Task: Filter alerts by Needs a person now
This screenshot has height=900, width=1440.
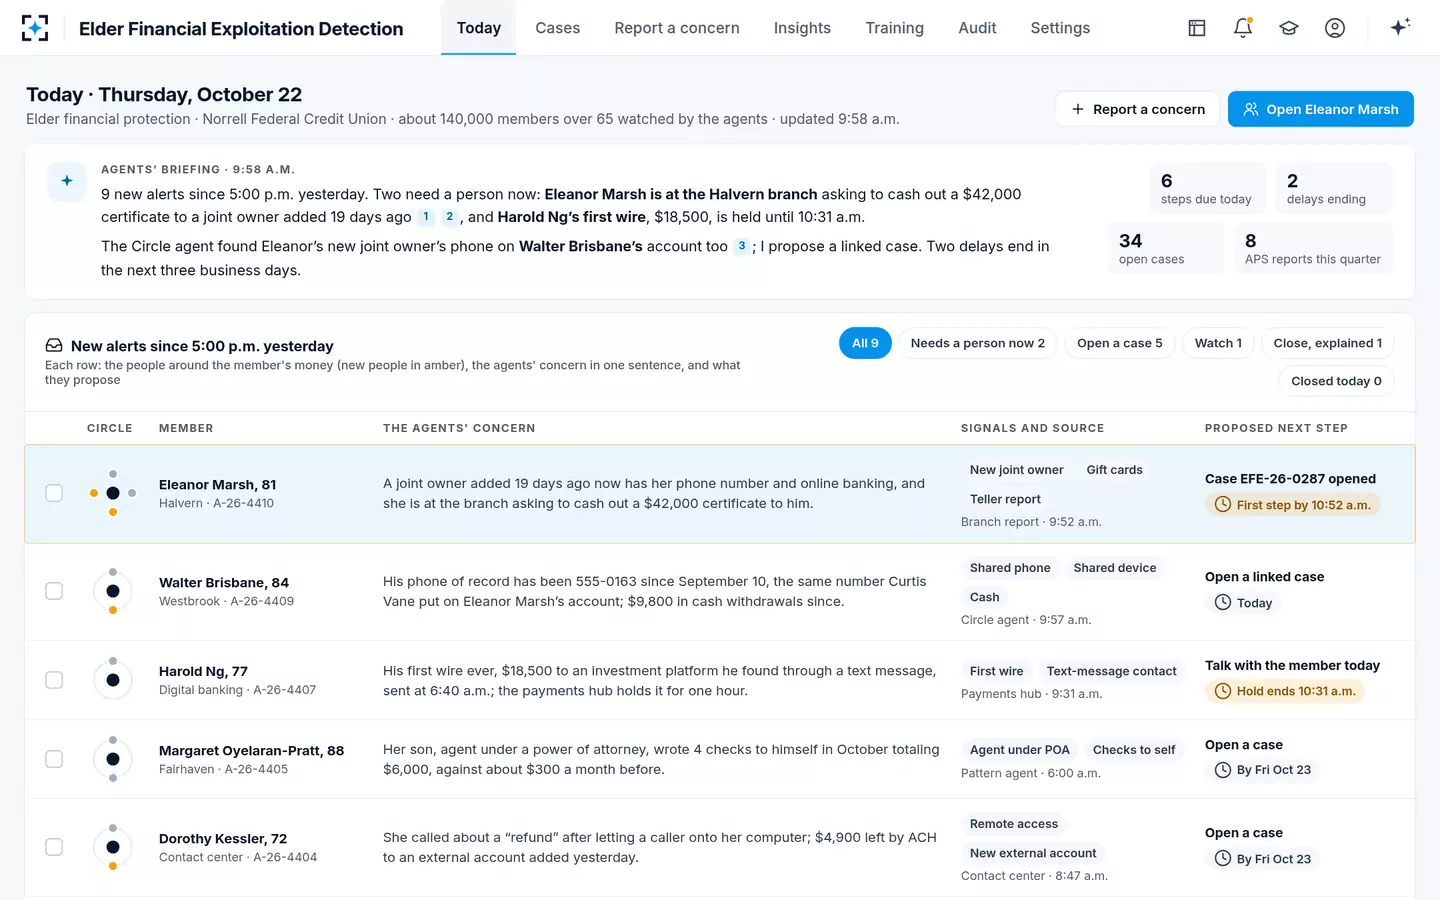Action: tap(978, 343)
